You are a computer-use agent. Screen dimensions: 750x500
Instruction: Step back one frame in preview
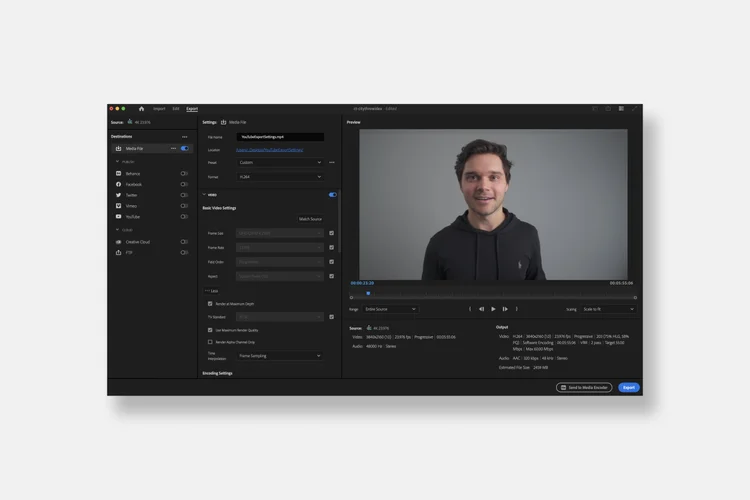click(x=481, y=309)
